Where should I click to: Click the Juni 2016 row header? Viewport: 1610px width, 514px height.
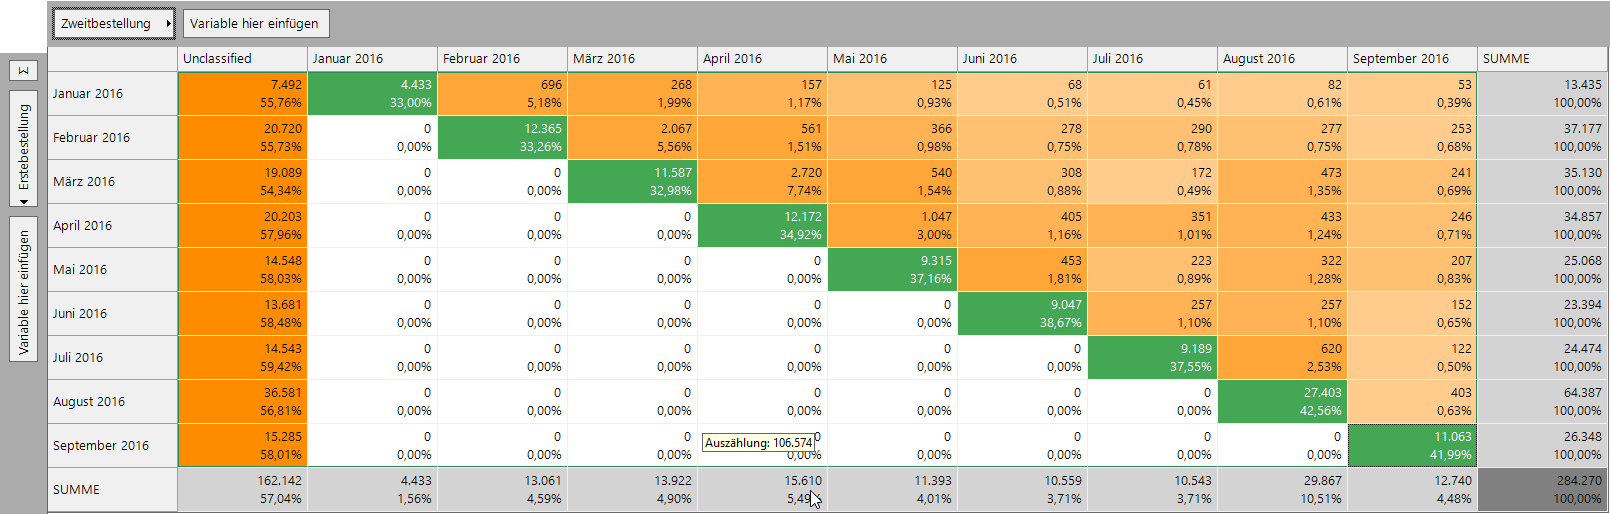click(x=113, y=313)
